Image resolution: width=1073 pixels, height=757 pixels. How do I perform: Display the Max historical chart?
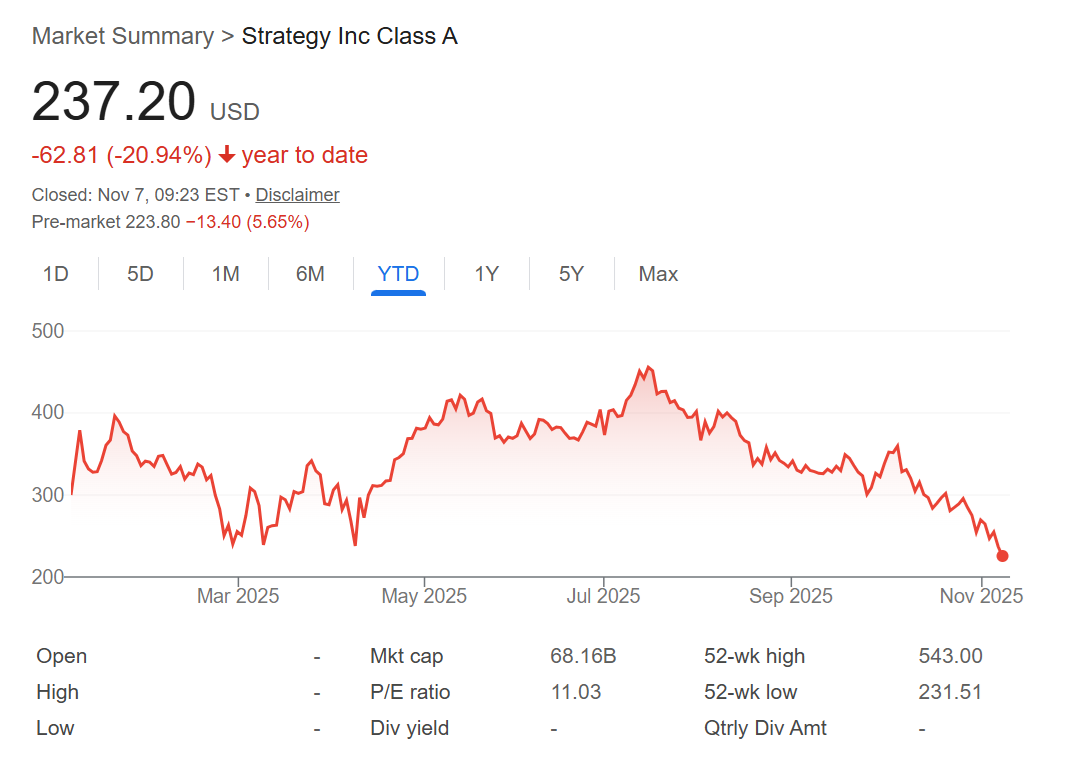pyautogui.click(x=658, y=273)
